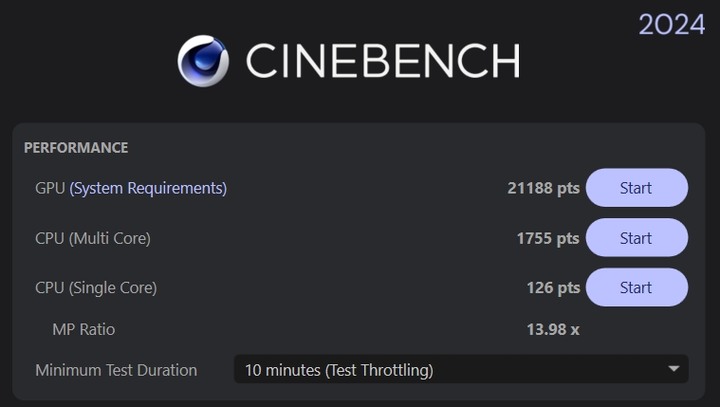
Task: Select the GPU score 21188 pts
Action: (x=543, y=188)
